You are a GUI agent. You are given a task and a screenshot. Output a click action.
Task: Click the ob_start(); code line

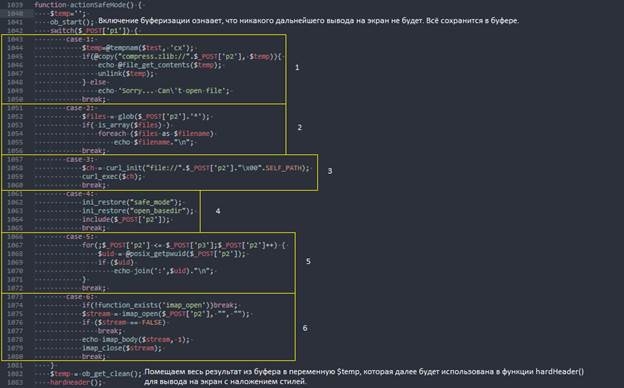coord(72,22)
